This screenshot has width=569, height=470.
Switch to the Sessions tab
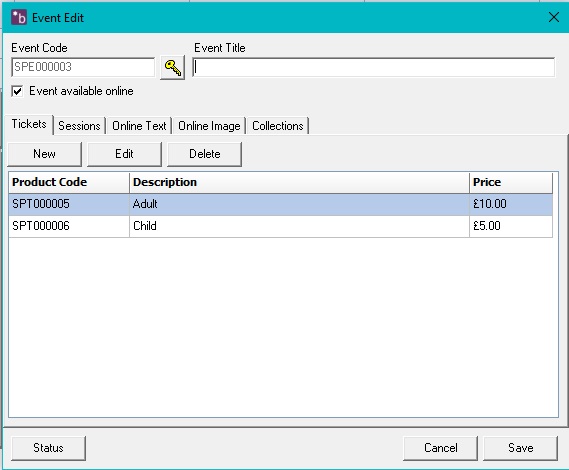[x=79, y=126]
